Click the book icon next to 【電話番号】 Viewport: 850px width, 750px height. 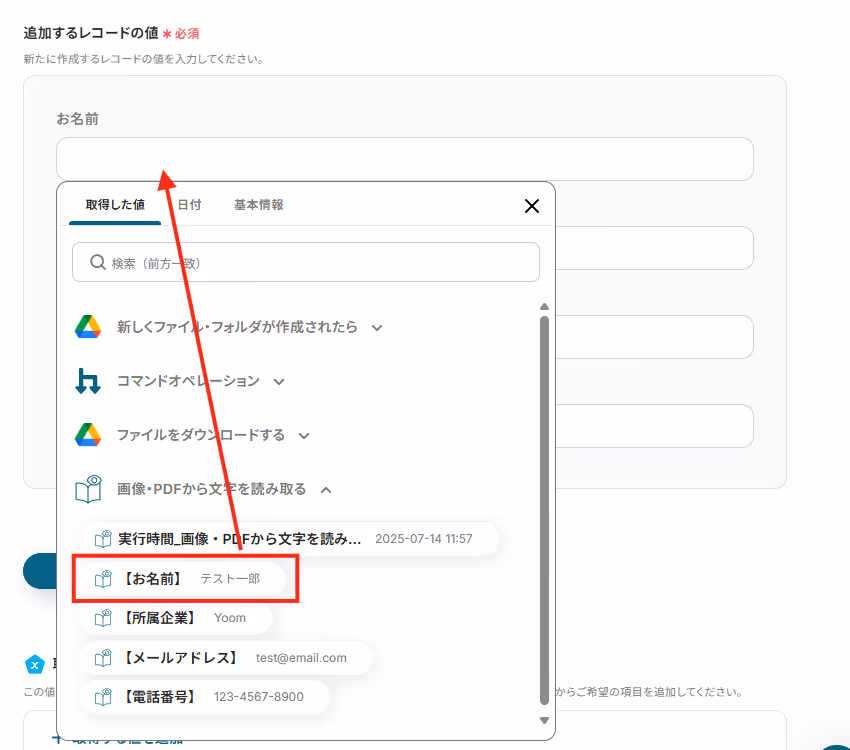tap(103, 697)
